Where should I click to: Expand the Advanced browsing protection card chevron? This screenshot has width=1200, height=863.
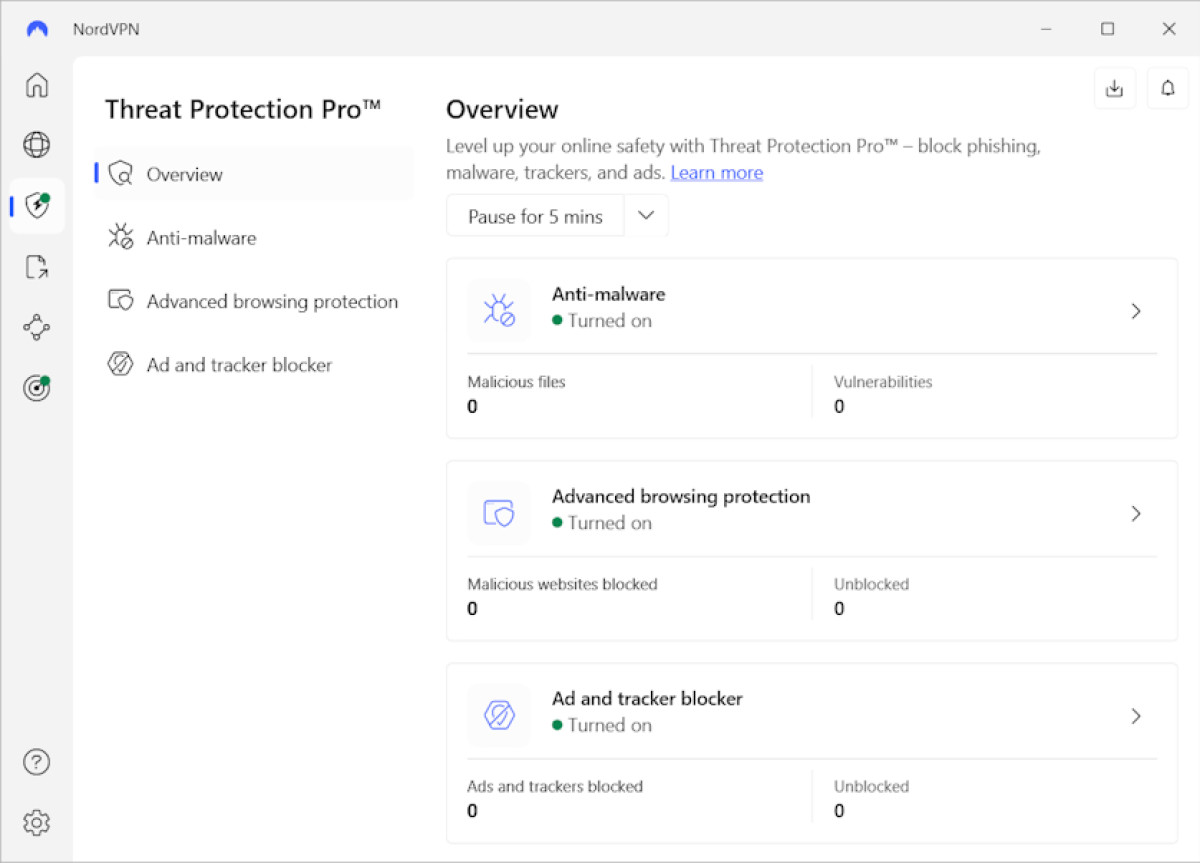(x=1136, y=513)
